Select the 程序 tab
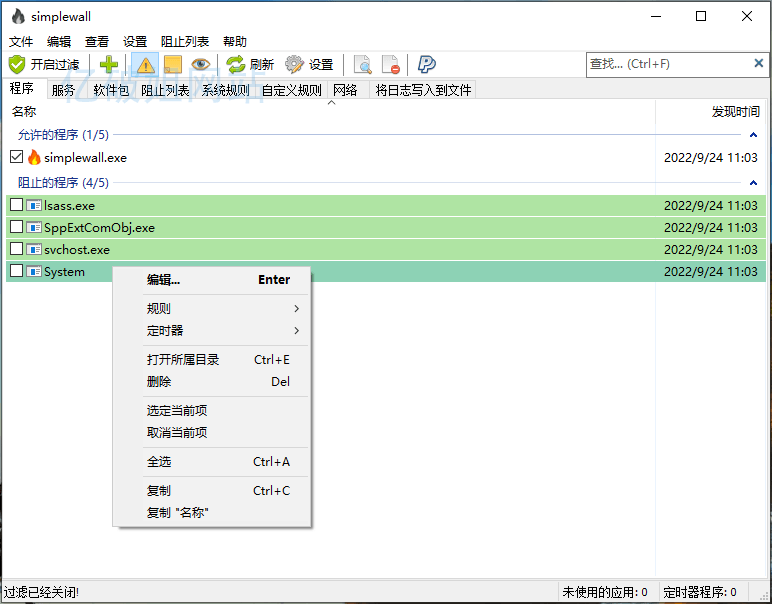 (x=22, y=89)
